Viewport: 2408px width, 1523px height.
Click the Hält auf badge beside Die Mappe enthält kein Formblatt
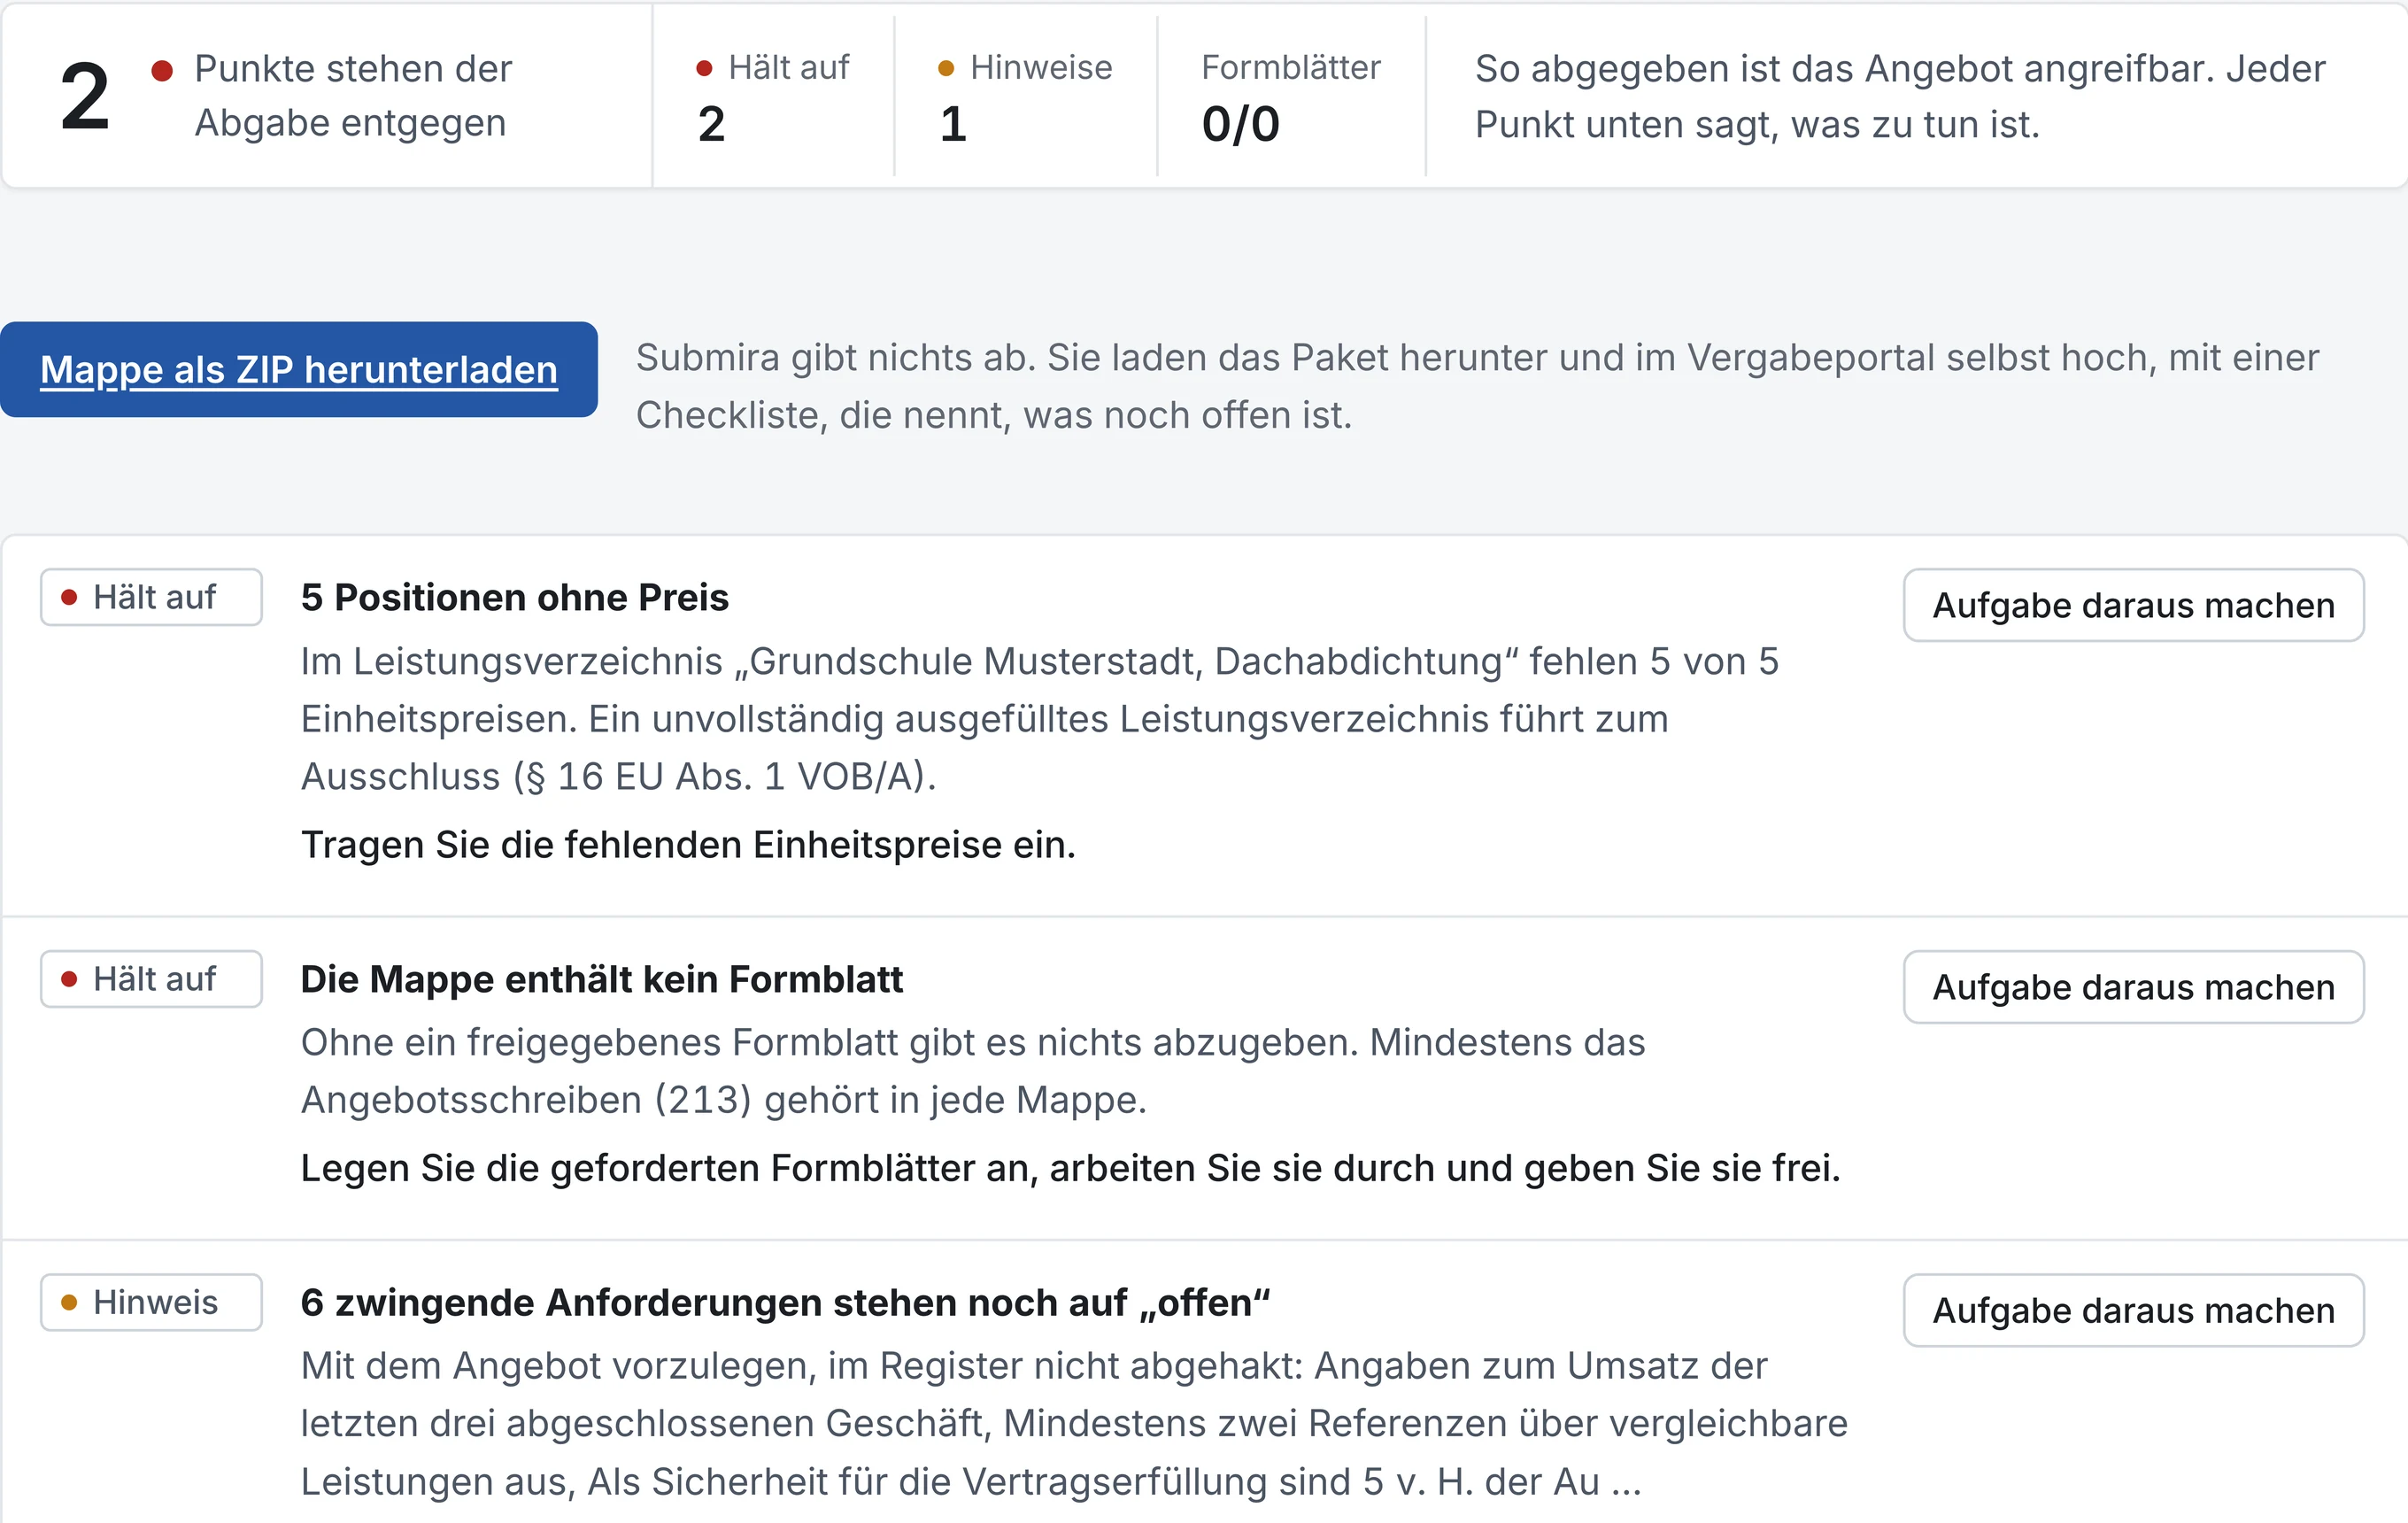[x=151, y=979]
